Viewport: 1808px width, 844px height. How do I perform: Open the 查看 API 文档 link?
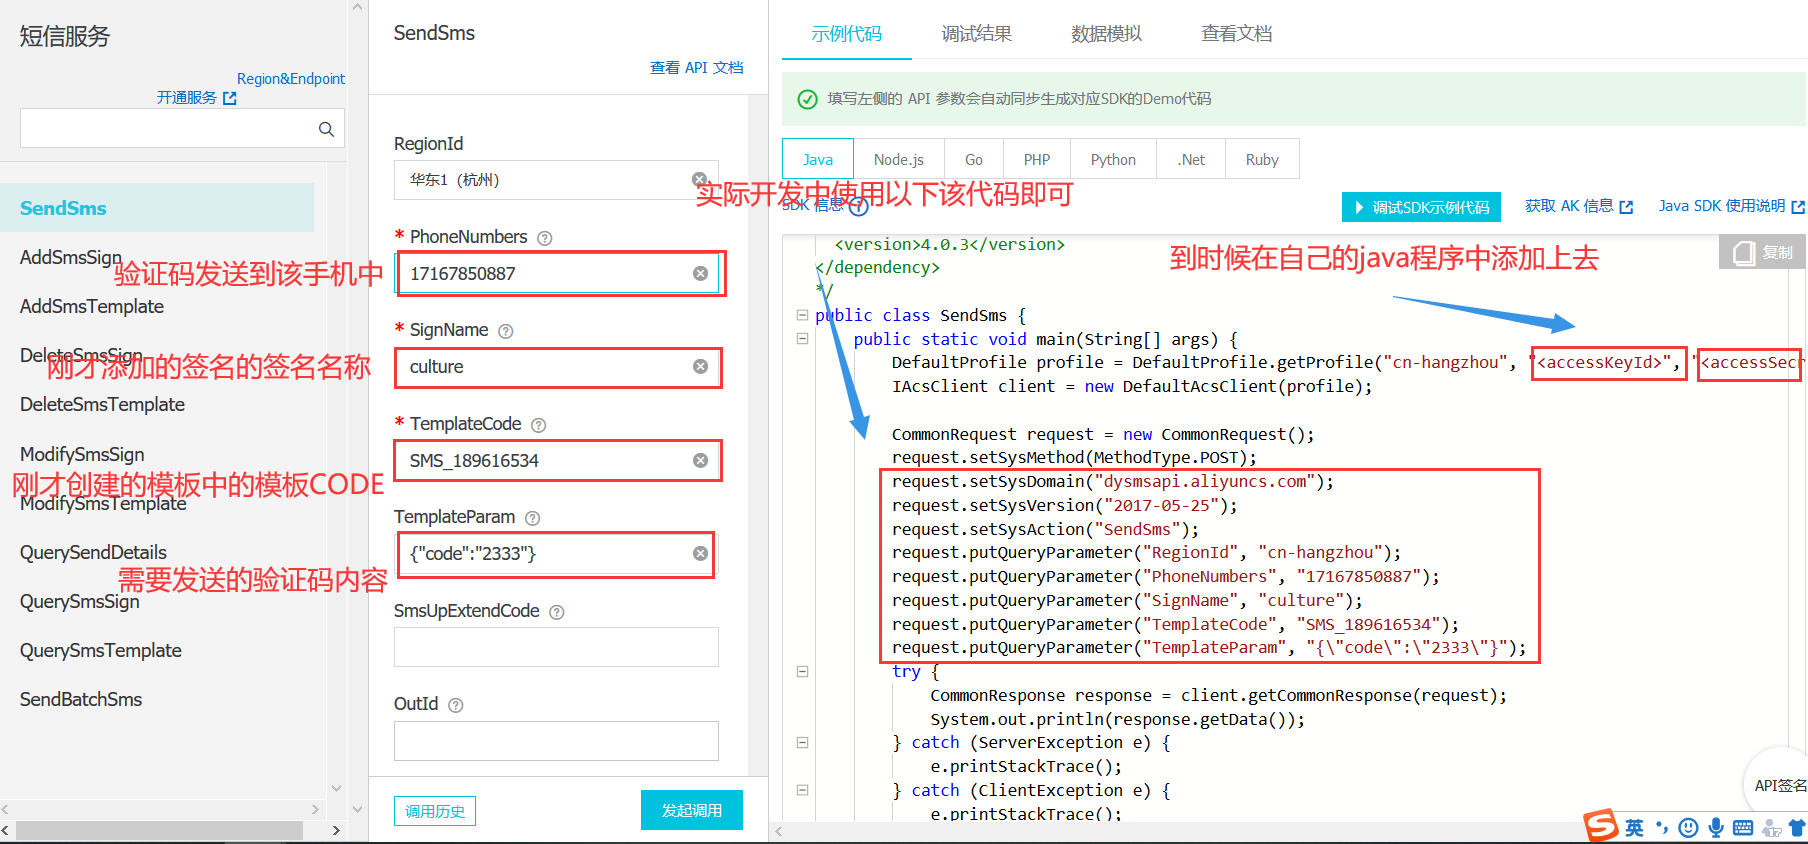pos(697,67)
